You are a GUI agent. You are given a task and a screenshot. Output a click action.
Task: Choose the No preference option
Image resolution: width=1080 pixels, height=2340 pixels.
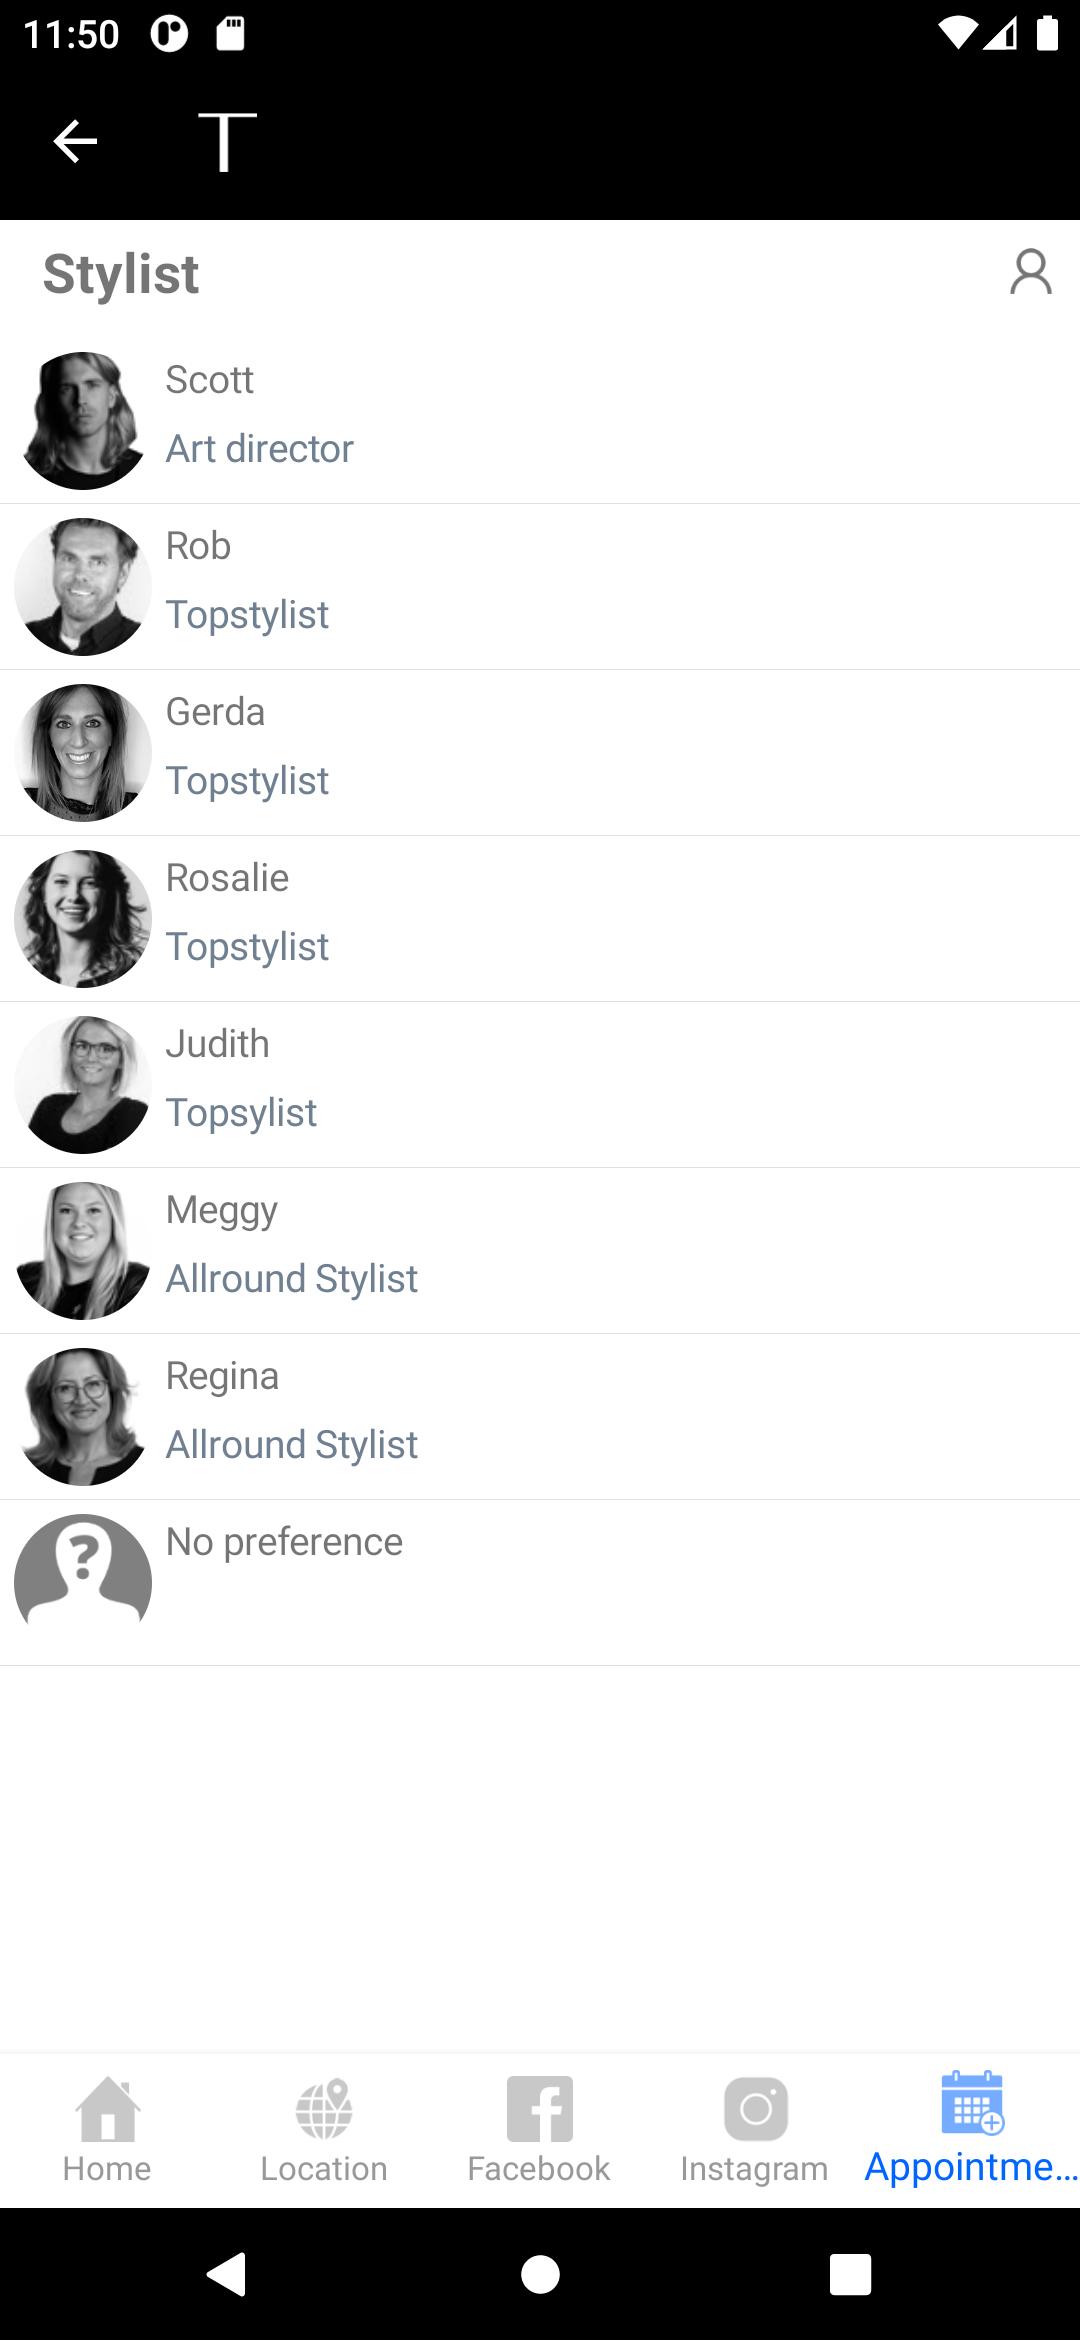point(540,1583)
